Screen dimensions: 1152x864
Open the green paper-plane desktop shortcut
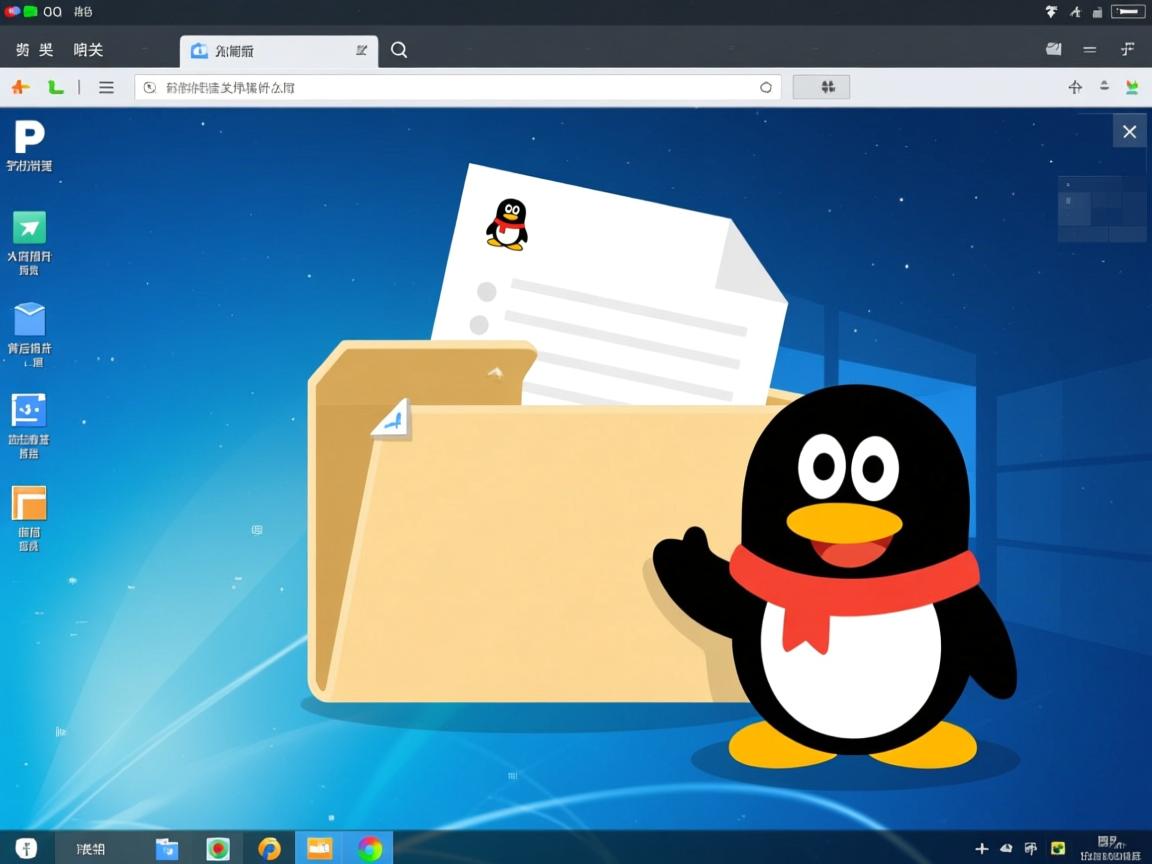(x=29, y=228)
